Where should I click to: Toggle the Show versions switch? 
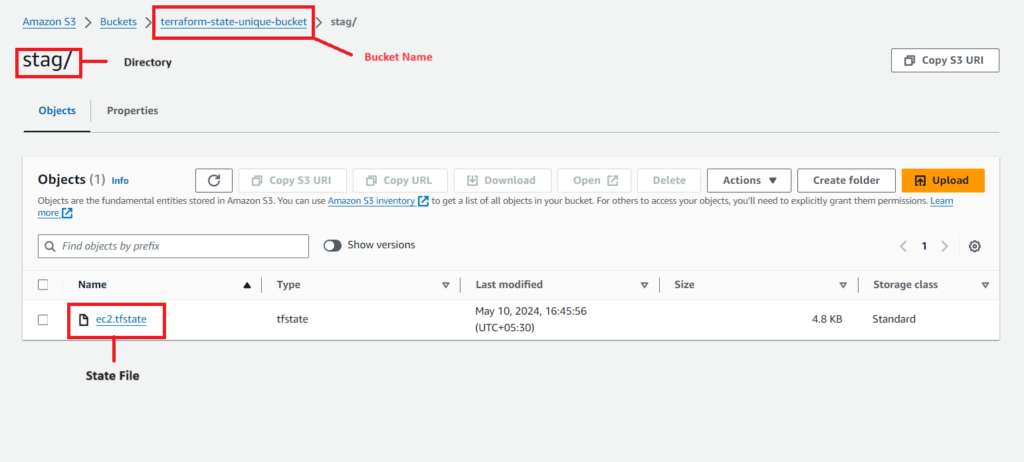point(332,246)
